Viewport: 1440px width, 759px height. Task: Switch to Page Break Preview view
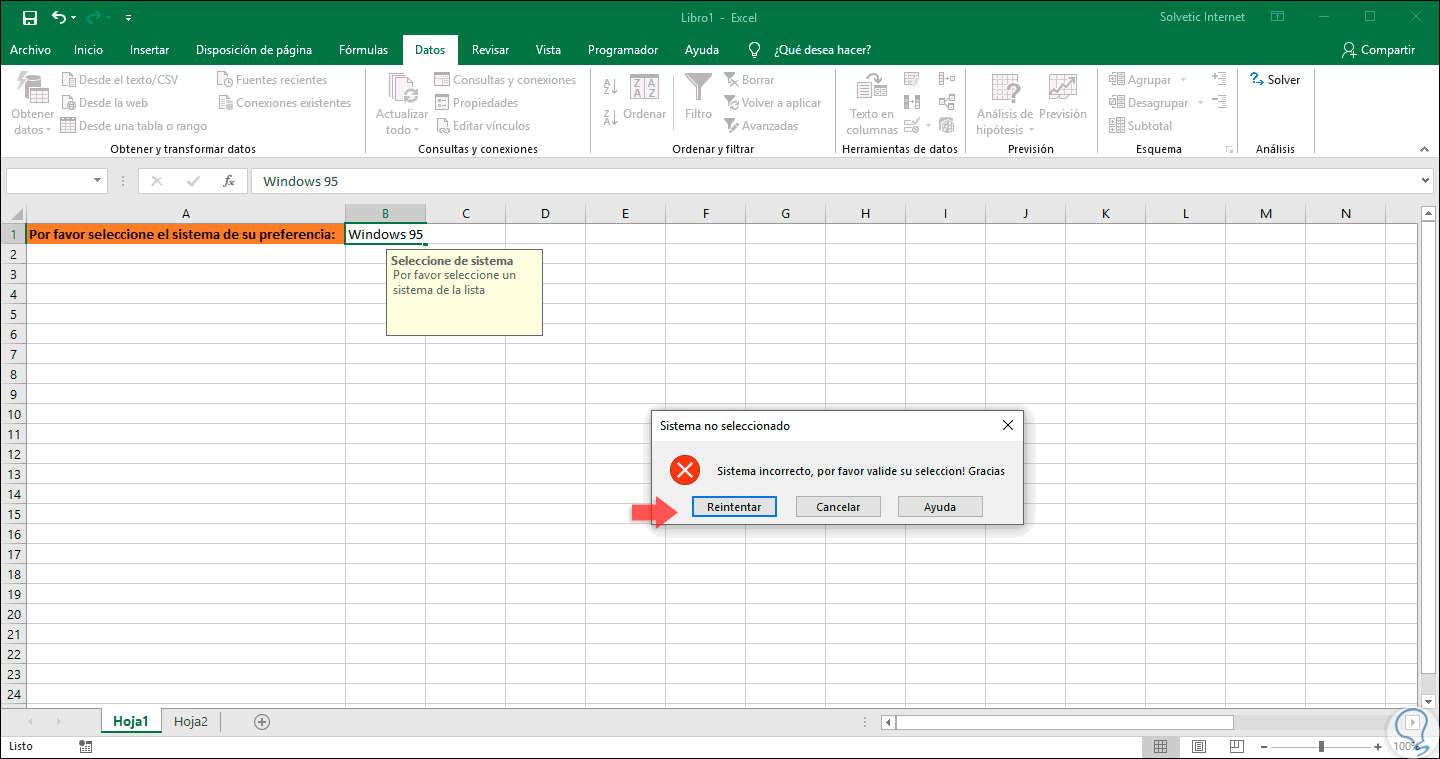(1236, 746)
